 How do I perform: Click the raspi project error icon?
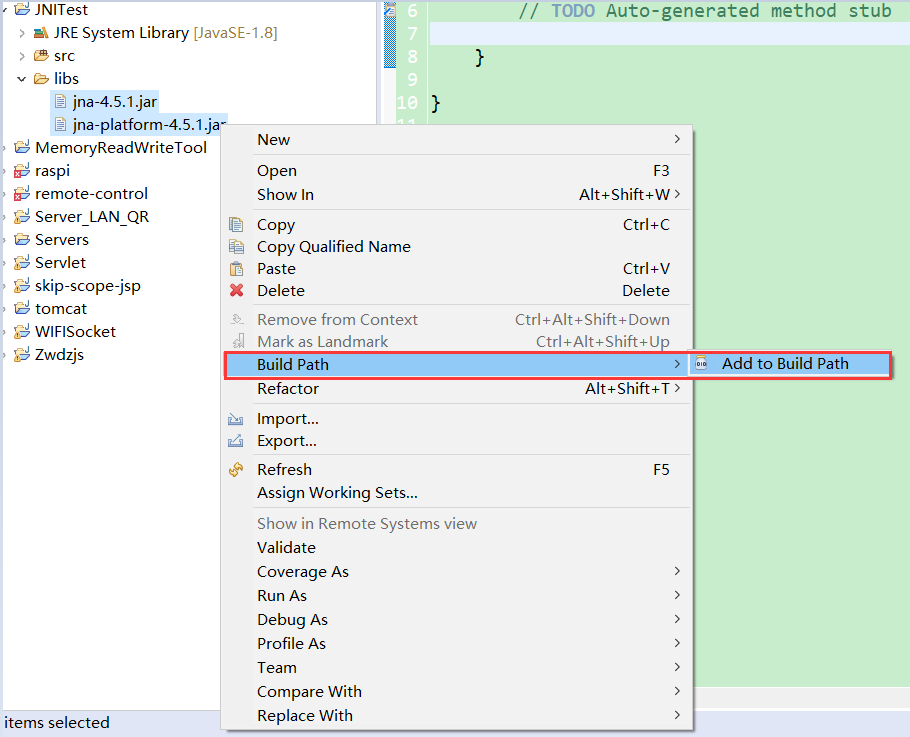(21, 171)
